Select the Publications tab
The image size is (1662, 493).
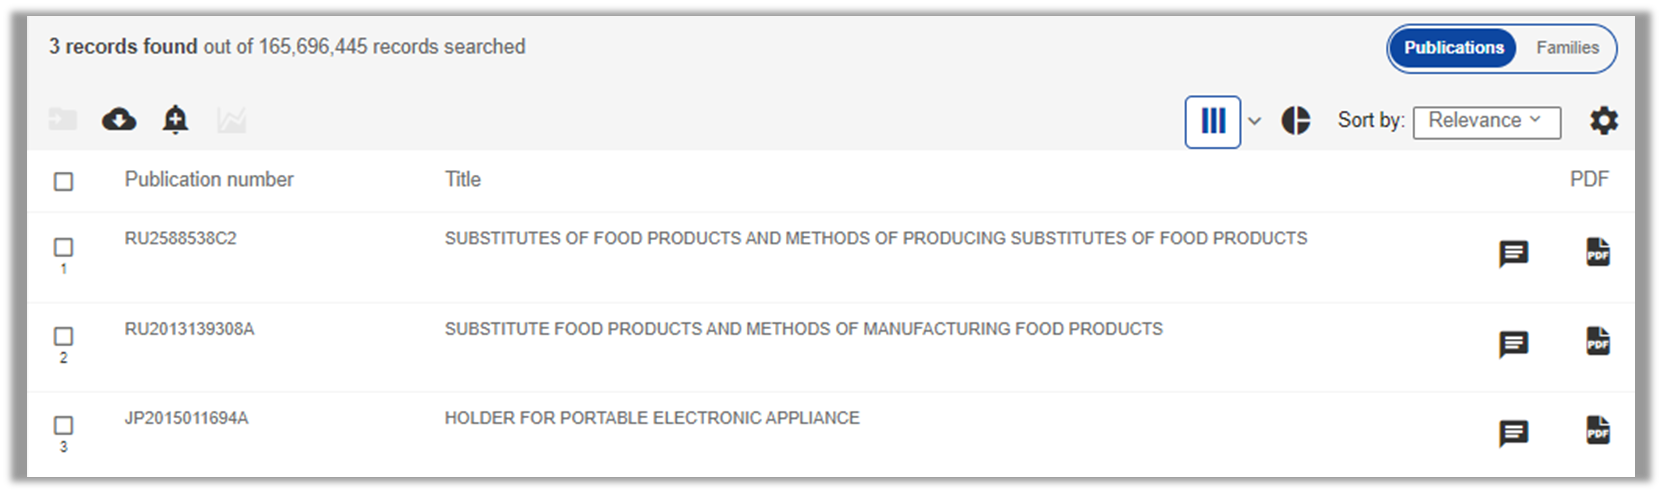(1453, 48)
